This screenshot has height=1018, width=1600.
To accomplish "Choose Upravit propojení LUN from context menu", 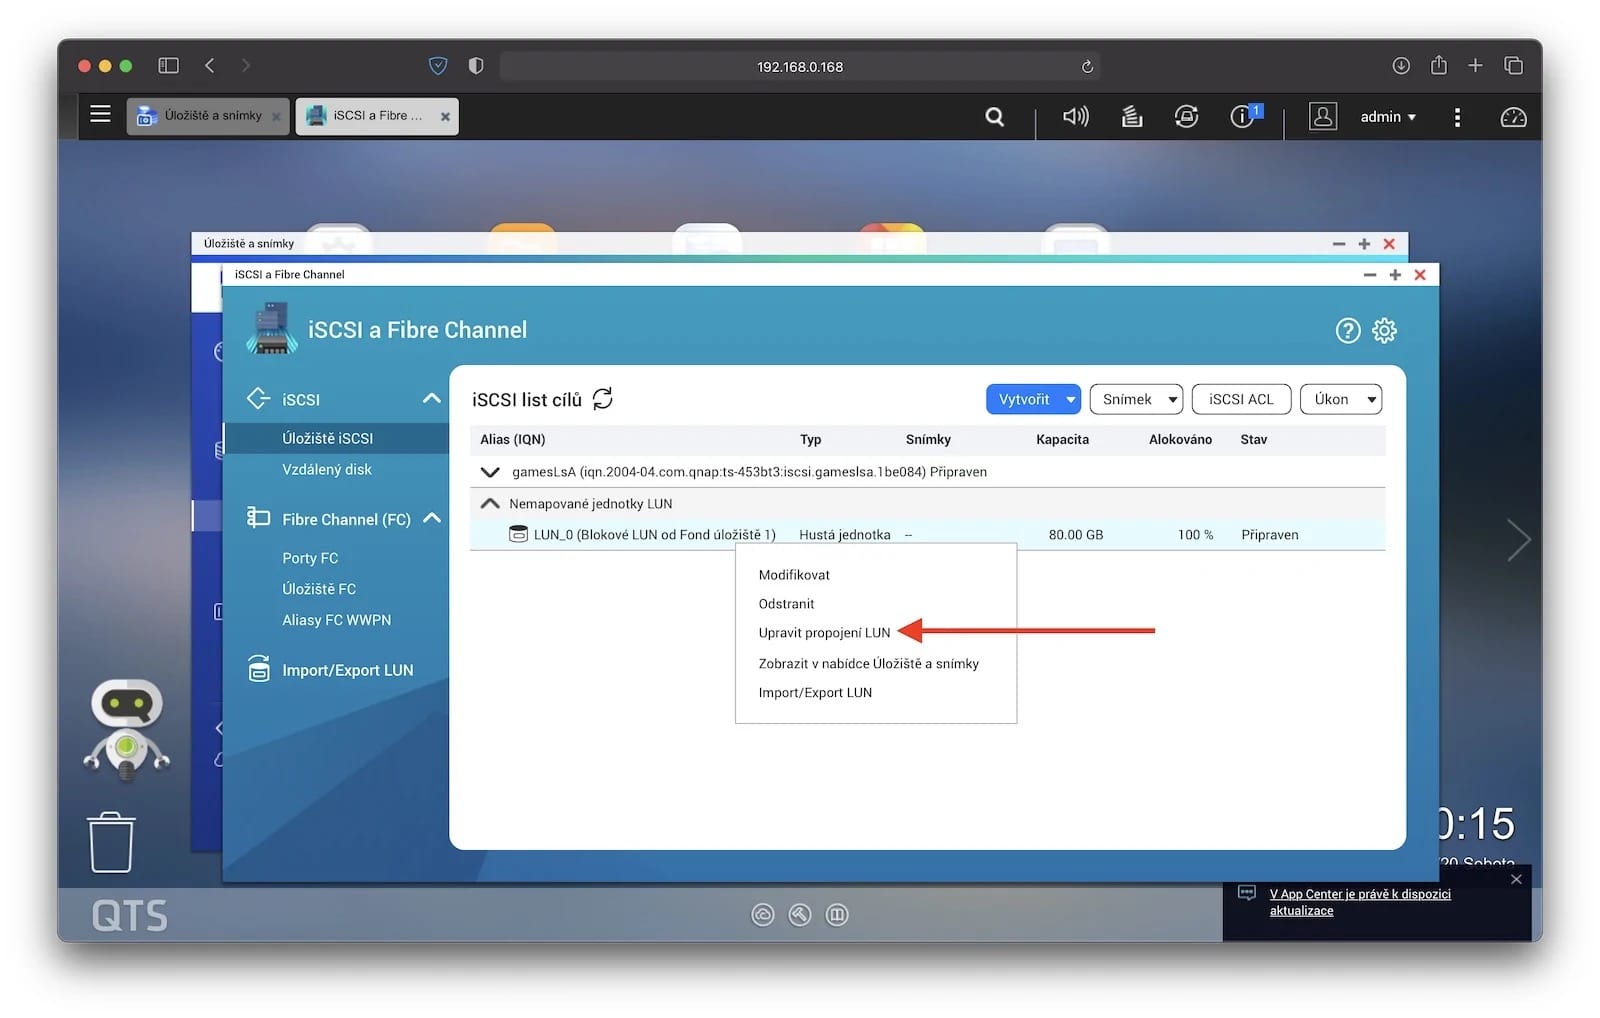I will [x=824, y=633].
